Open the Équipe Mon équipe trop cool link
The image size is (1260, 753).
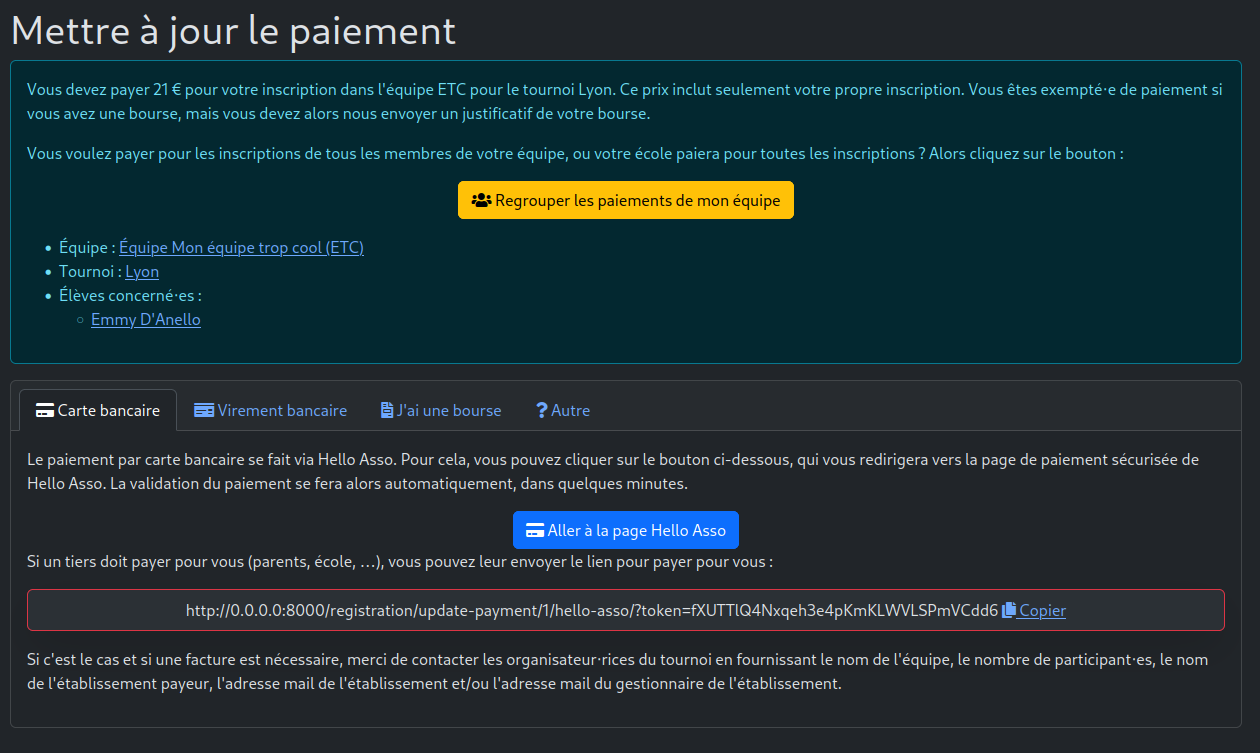click(x=241, y=247)
